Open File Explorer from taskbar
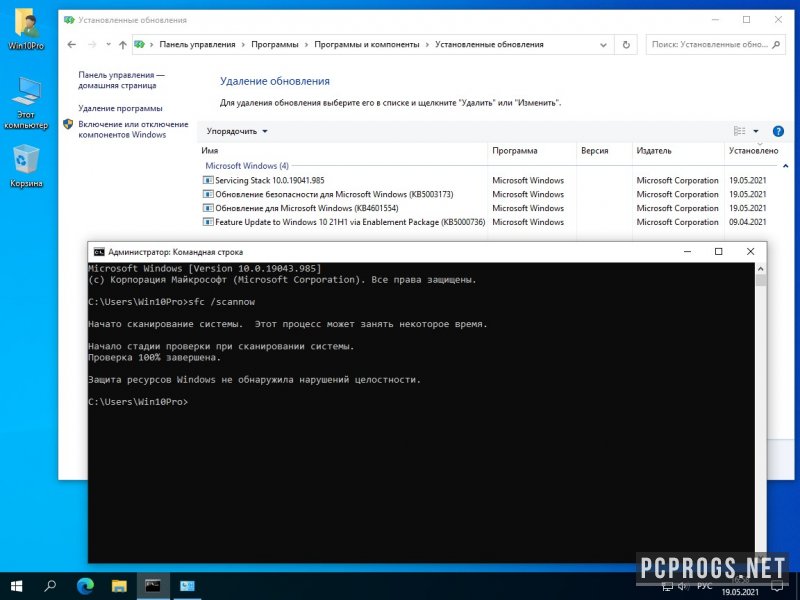The height and width of the screenshot is (600, 800). pos(119,586)
